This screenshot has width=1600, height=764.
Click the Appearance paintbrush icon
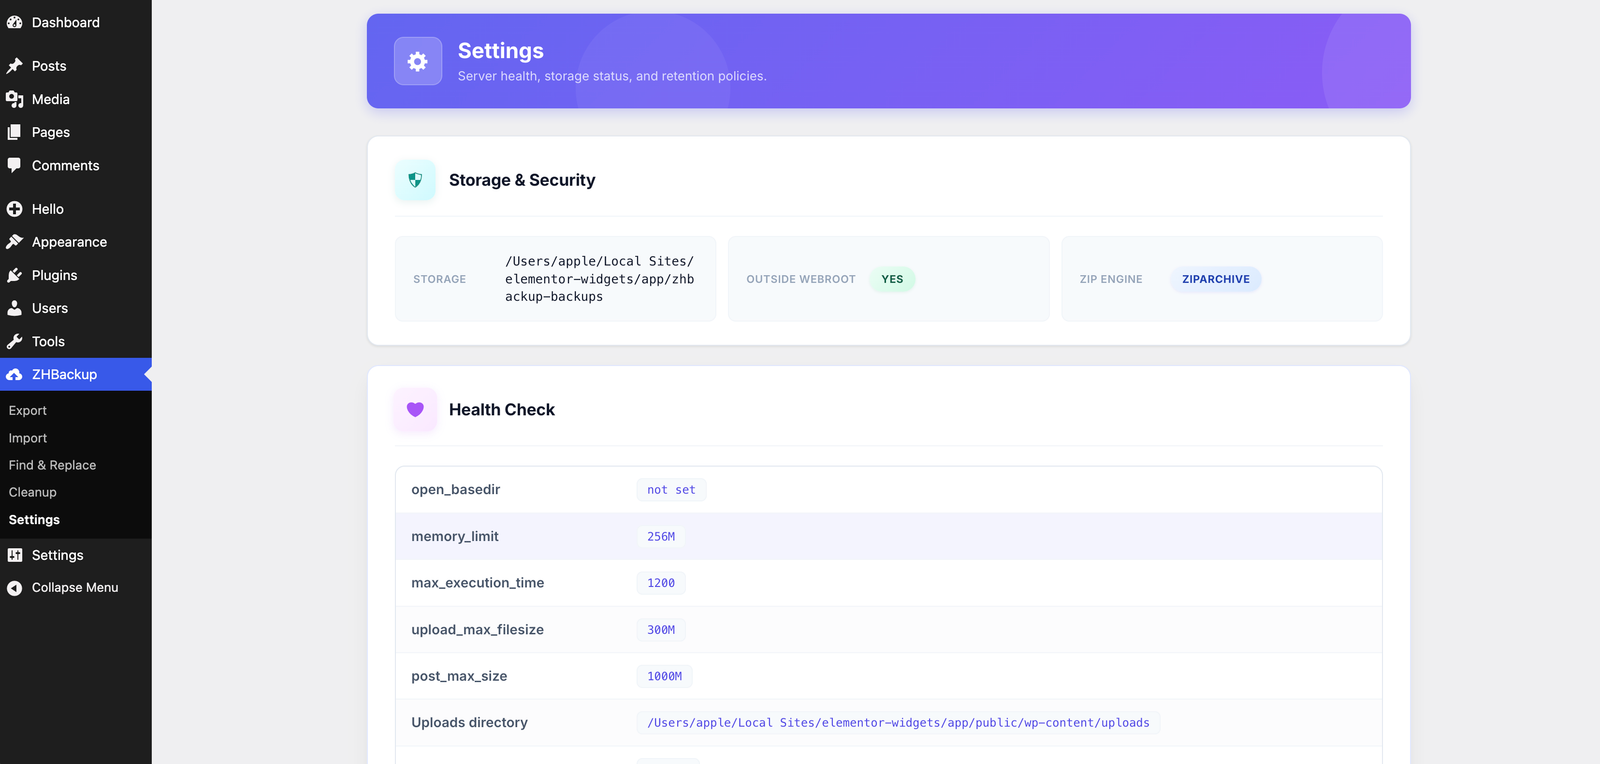15,242
